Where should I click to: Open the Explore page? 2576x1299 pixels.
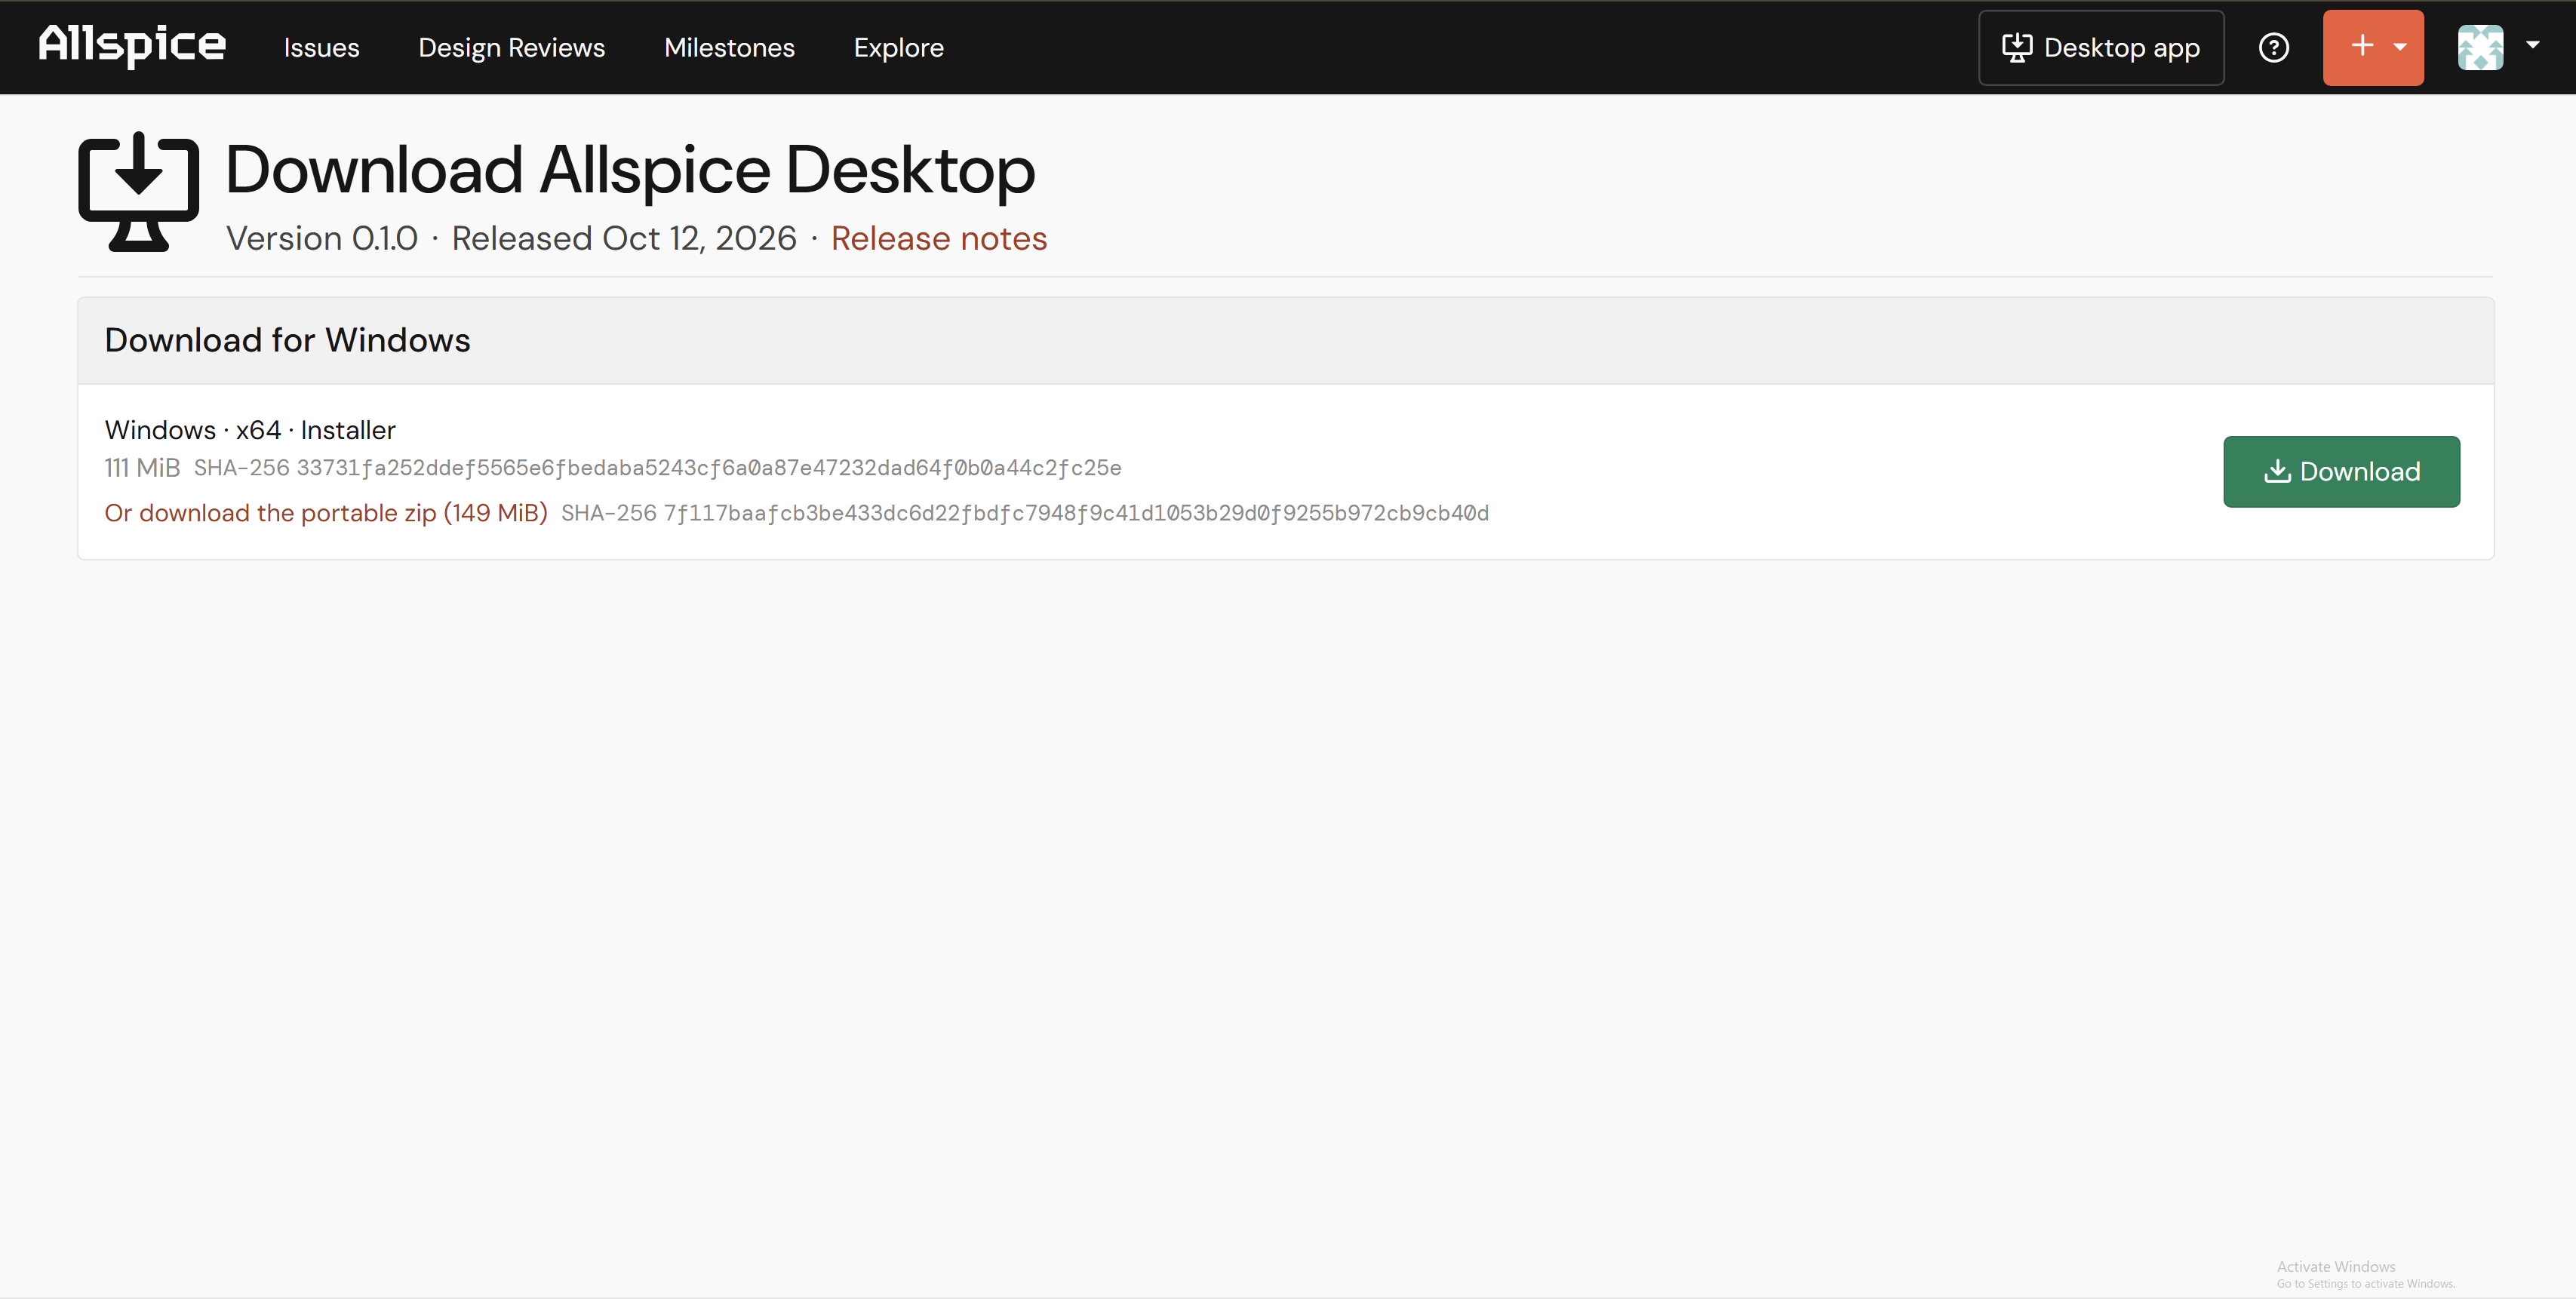898,47
